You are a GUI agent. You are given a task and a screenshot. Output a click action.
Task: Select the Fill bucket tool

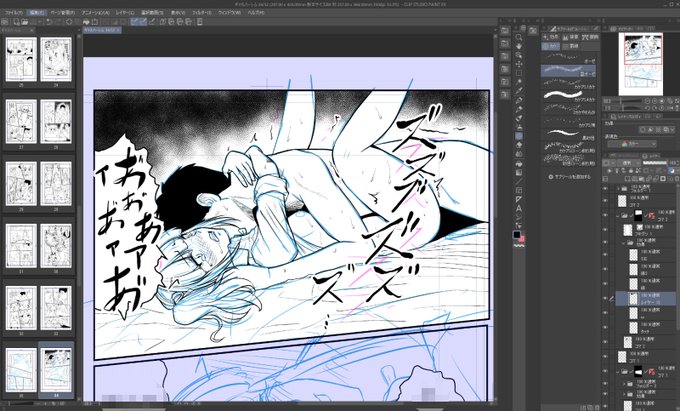tap(519, 163)
